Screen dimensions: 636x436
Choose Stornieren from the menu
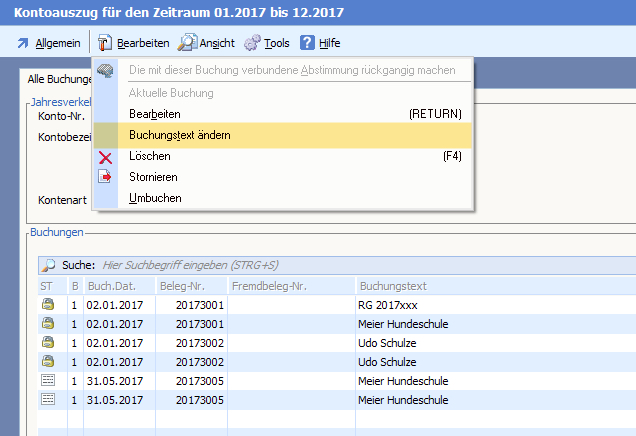coord(153,177)
